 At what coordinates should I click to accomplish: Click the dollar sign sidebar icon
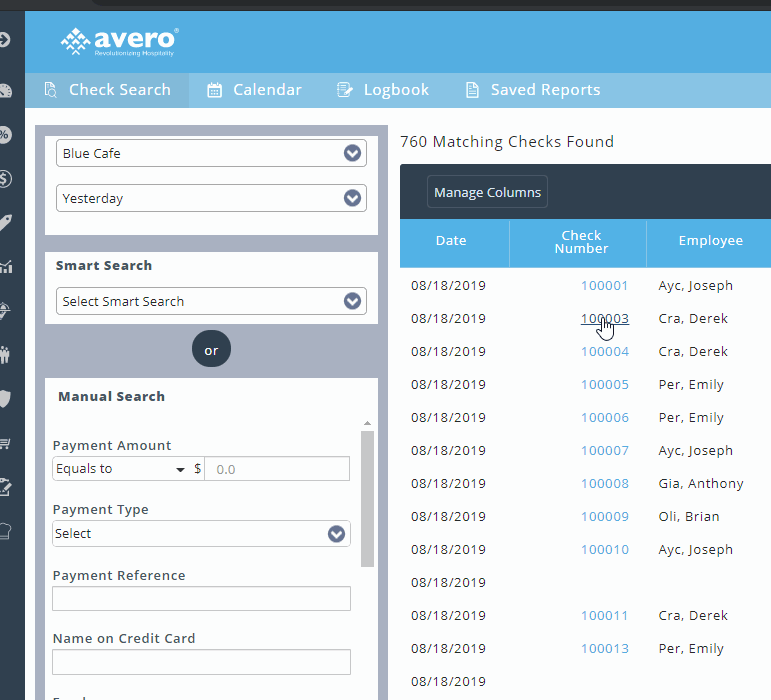coord(5,179)
